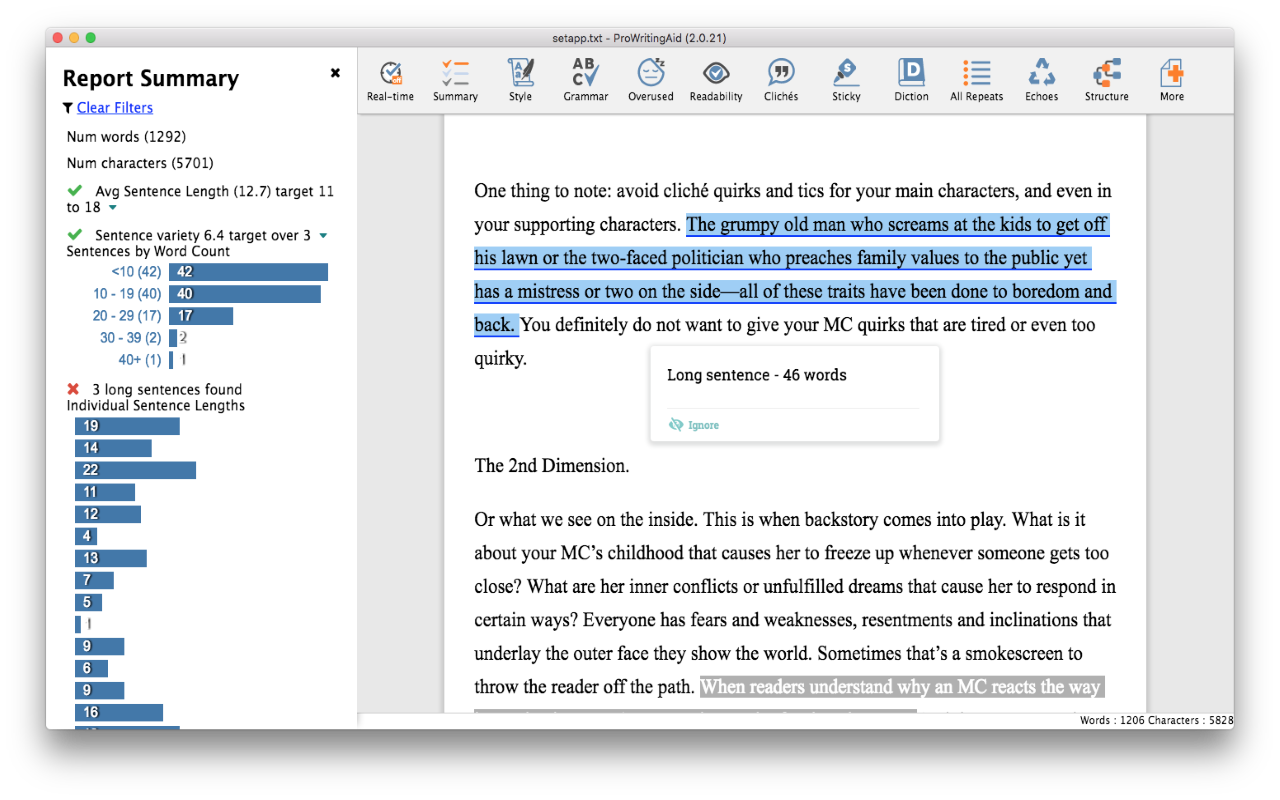Show More report options
Viewport: 1280px width, 800px height.
click(x=1171, y=80)
